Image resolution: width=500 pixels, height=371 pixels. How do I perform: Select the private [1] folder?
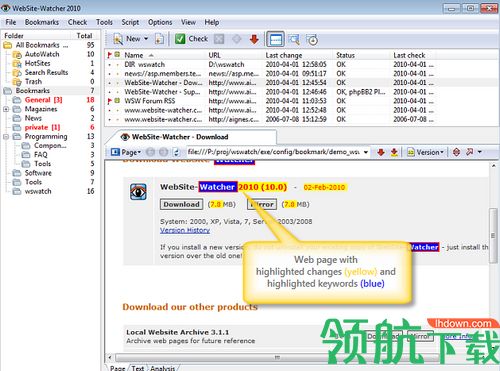42,127
